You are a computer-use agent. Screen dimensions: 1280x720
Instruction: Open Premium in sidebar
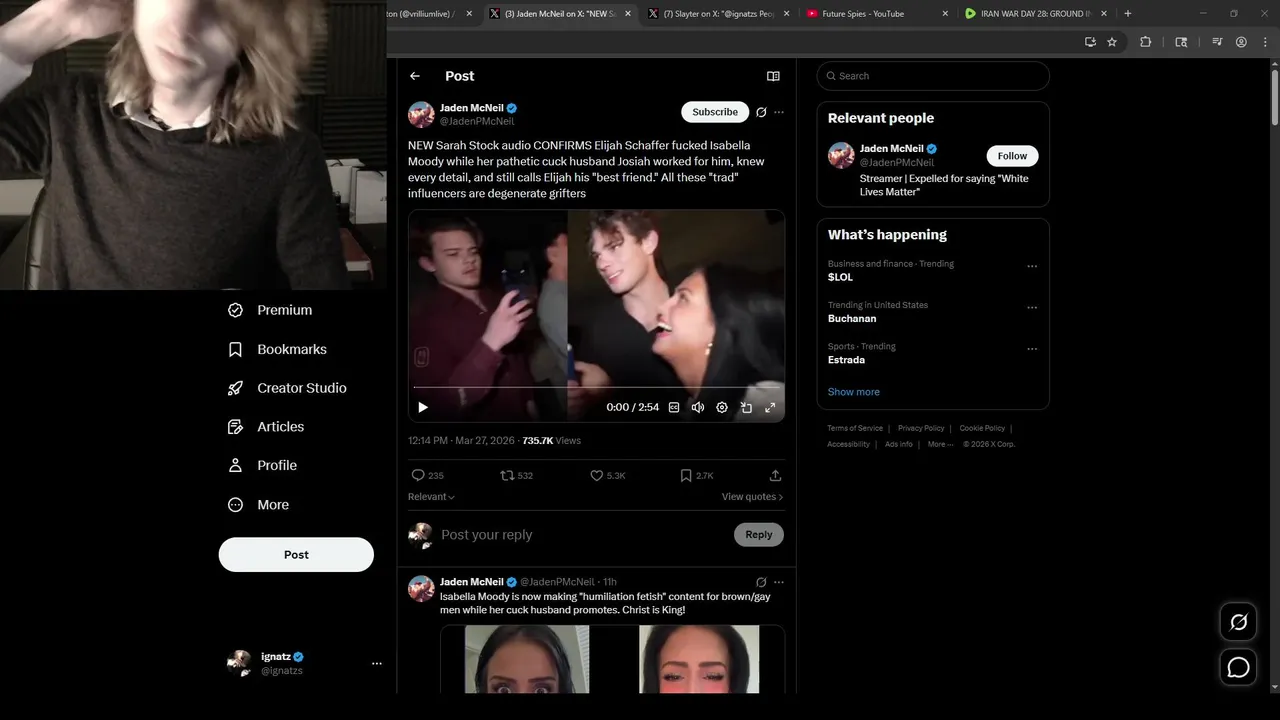tap(270, 310)
